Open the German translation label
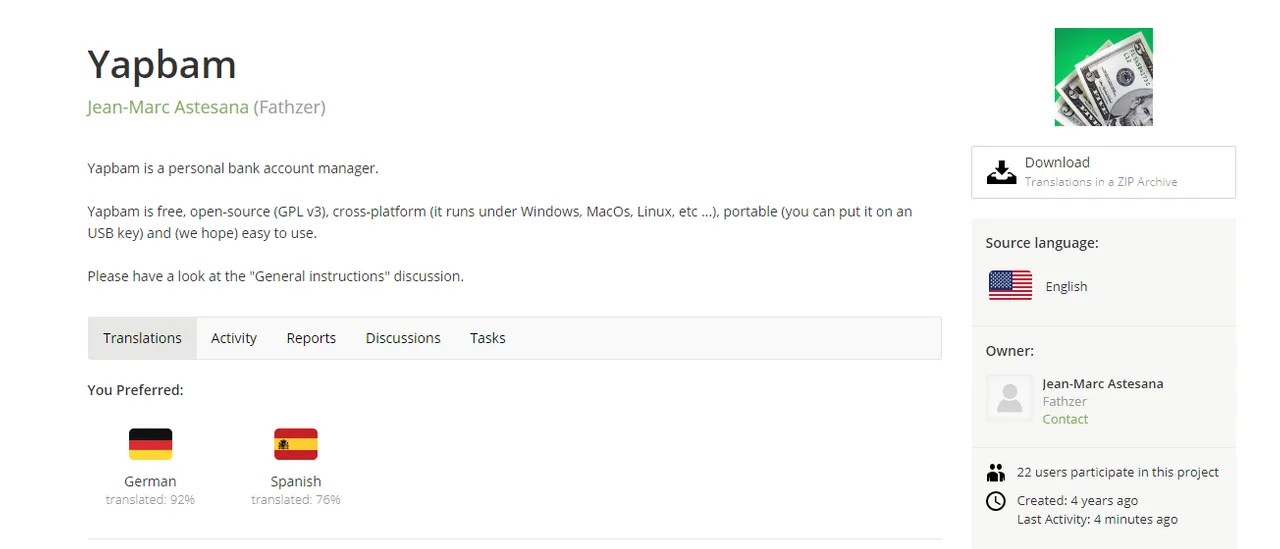This screenshot has width=1280, height=549. coord(150,481)
